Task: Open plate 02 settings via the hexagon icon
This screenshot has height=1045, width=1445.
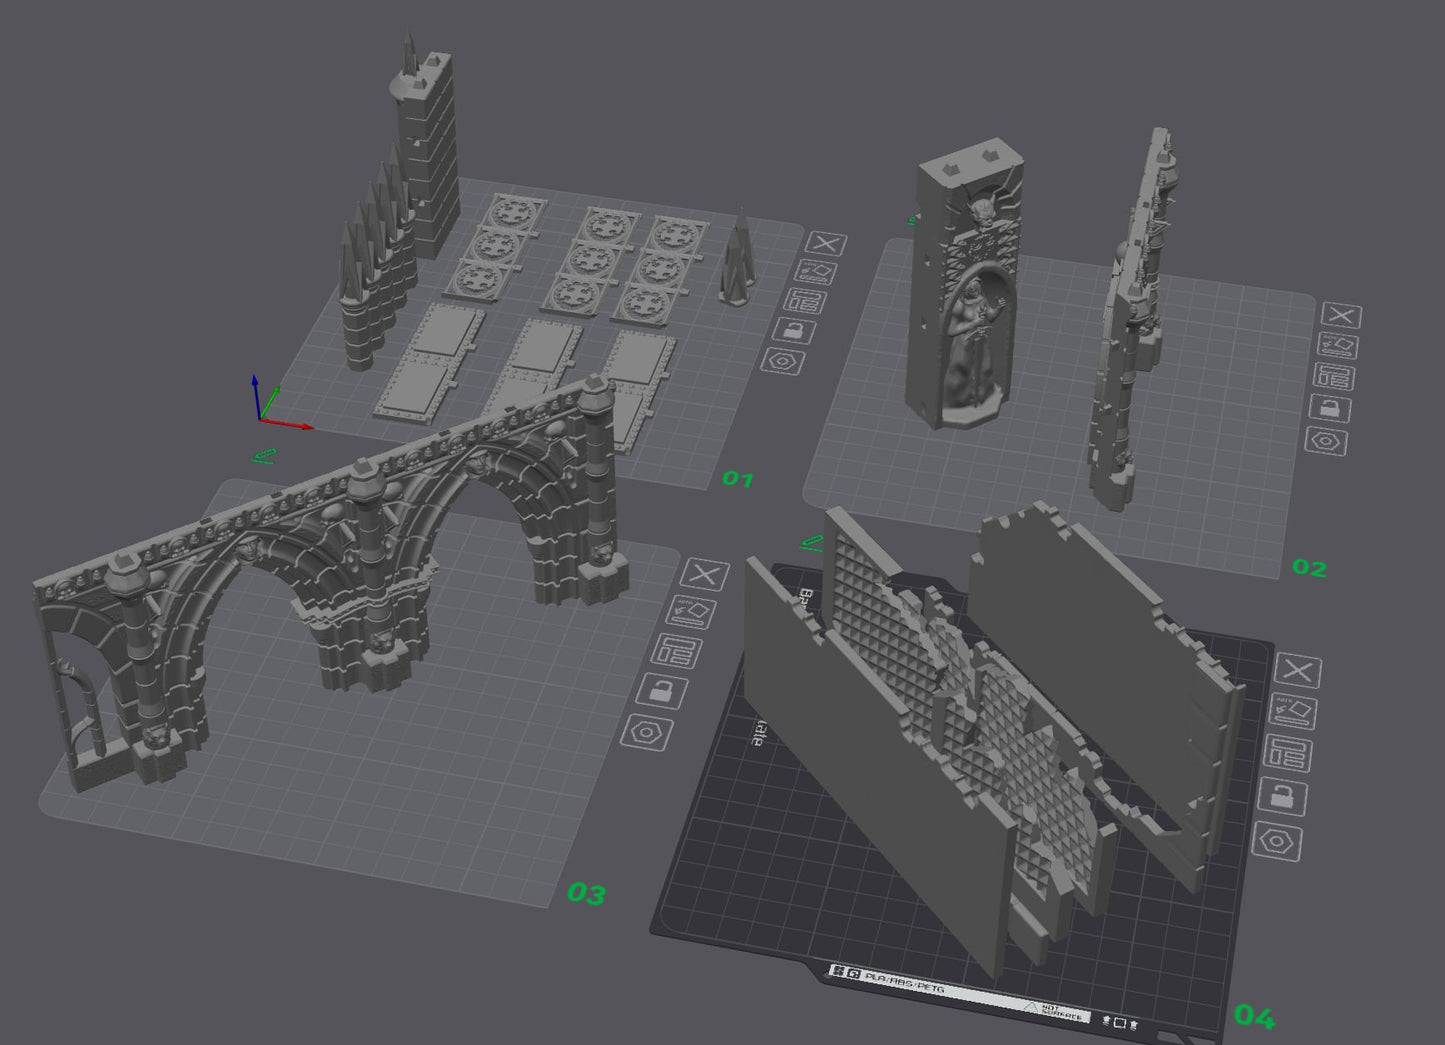Action: (1328, 439)
